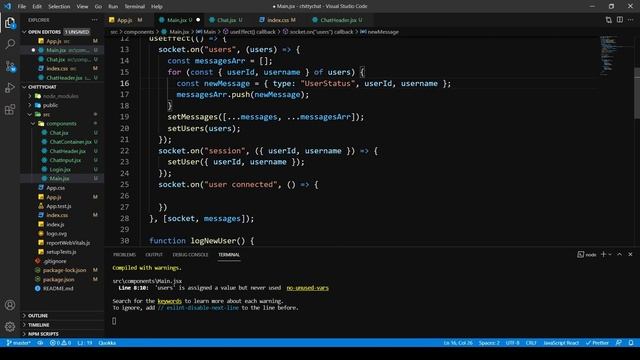
Task: Click the master branch indicator in status bar
Action: [x=18, y=343]
